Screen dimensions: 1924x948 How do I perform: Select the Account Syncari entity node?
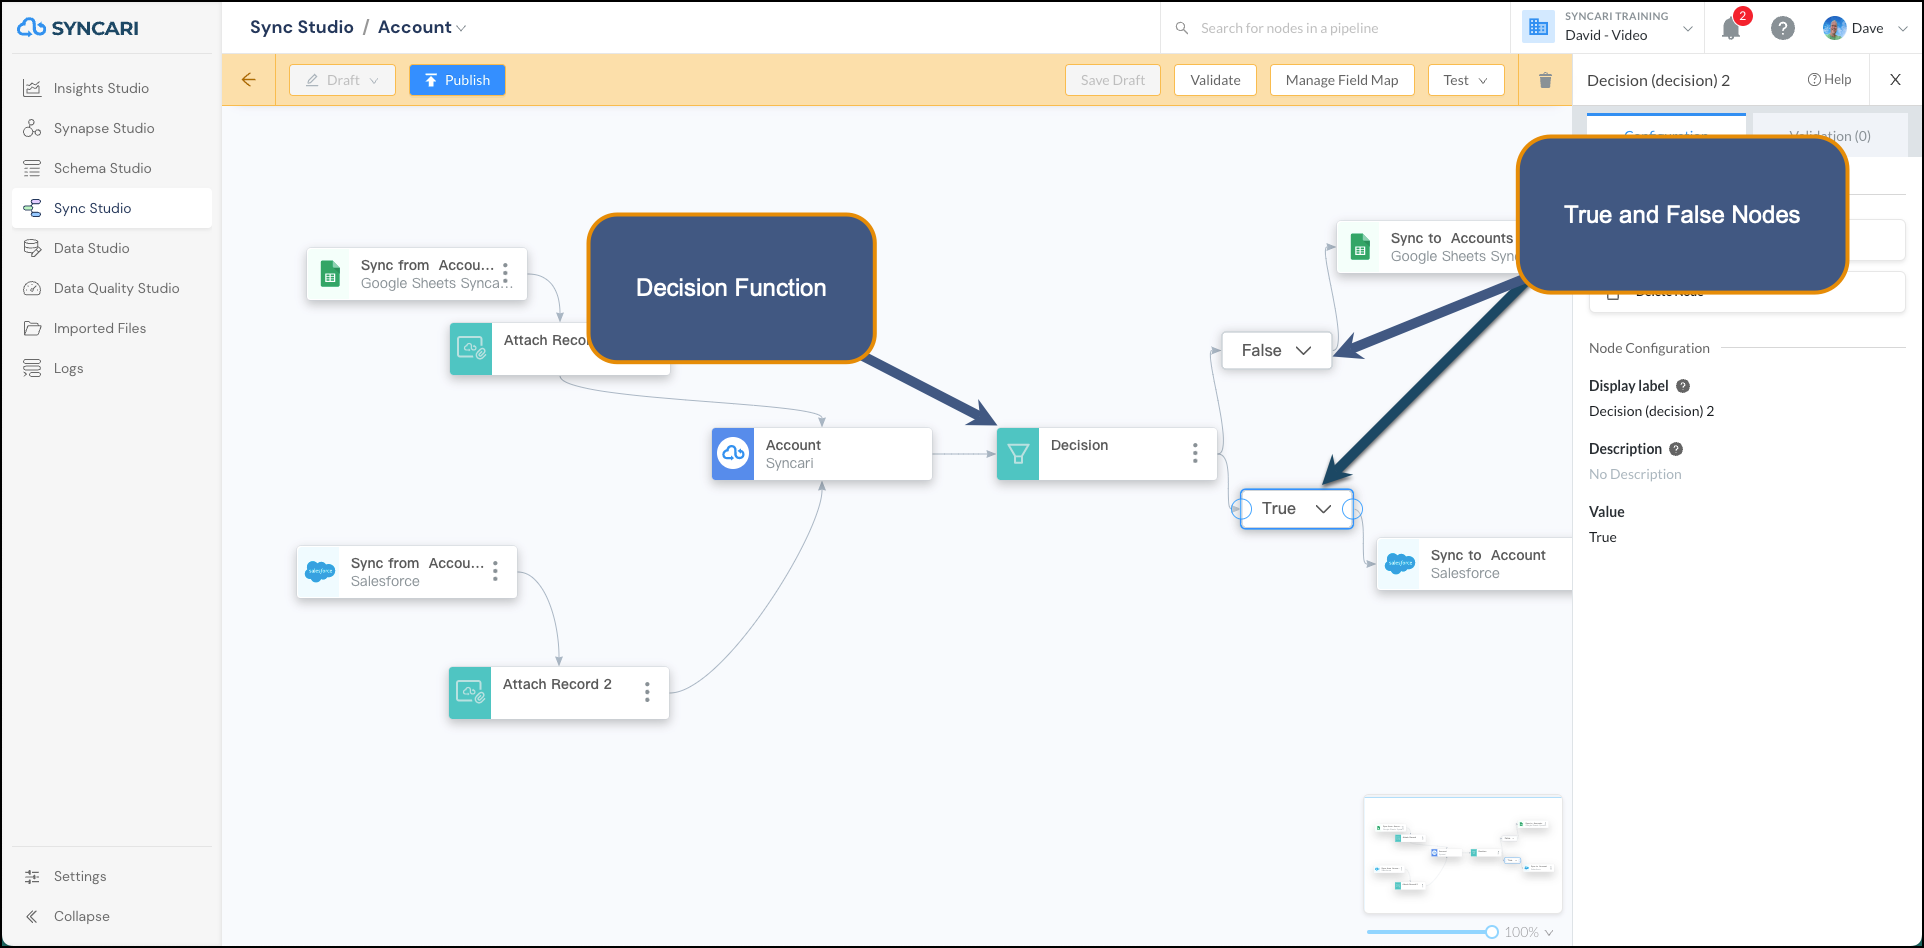[822, 454]
